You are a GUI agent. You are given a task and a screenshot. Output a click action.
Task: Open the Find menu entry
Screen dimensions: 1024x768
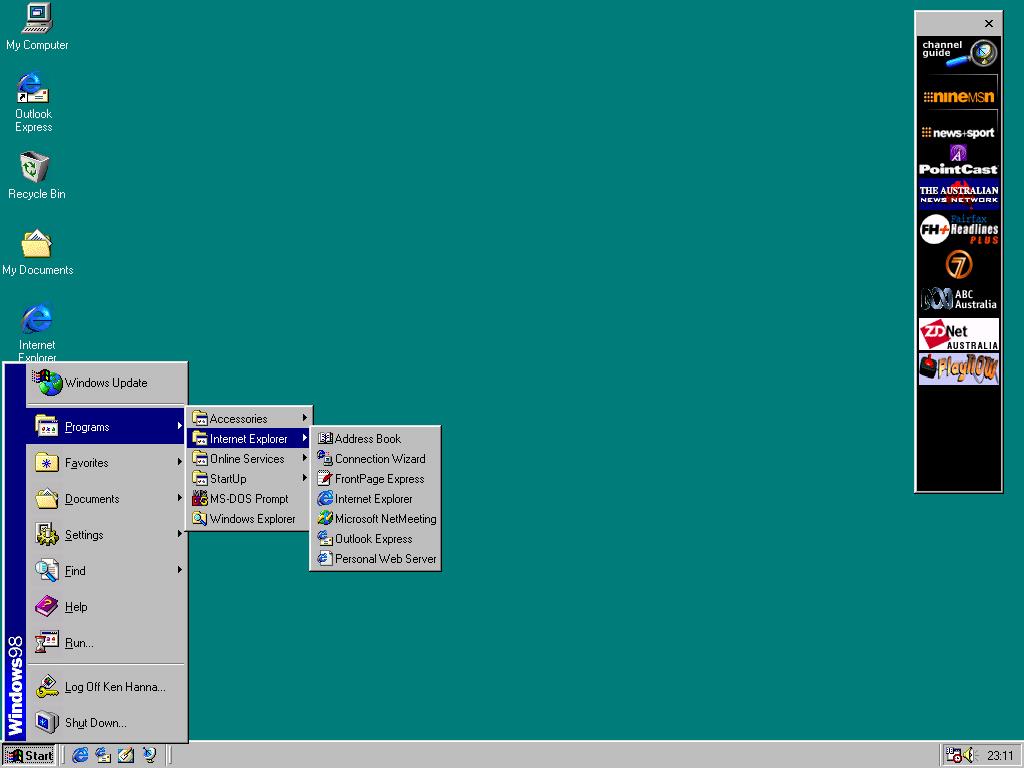coord(105,570)
